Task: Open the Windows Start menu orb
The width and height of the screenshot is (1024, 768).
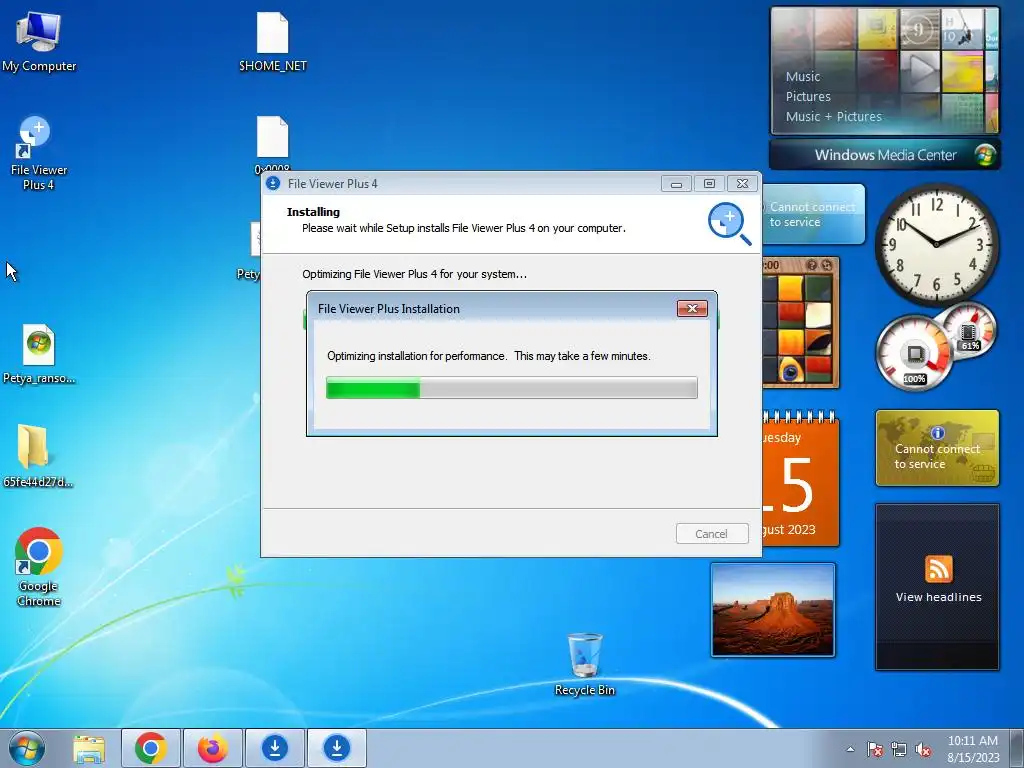Action: pyautogui.click(x=27, y=748)
